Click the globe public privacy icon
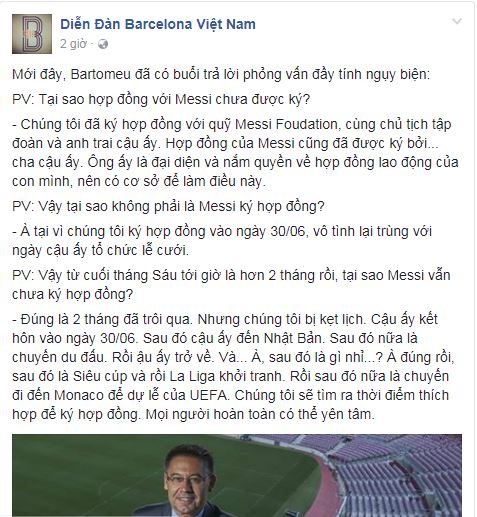 103,44
